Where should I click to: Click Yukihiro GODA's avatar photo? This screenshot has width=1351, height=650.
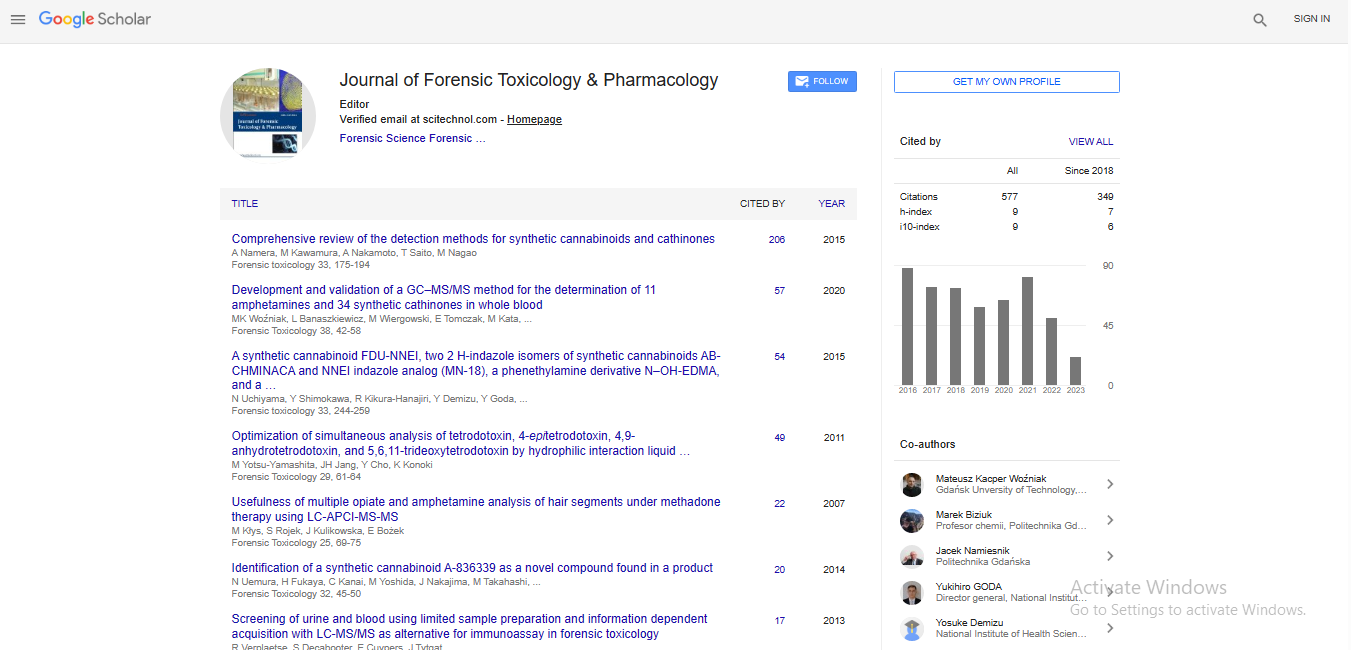pyautogui.click(x=911, y=592)
